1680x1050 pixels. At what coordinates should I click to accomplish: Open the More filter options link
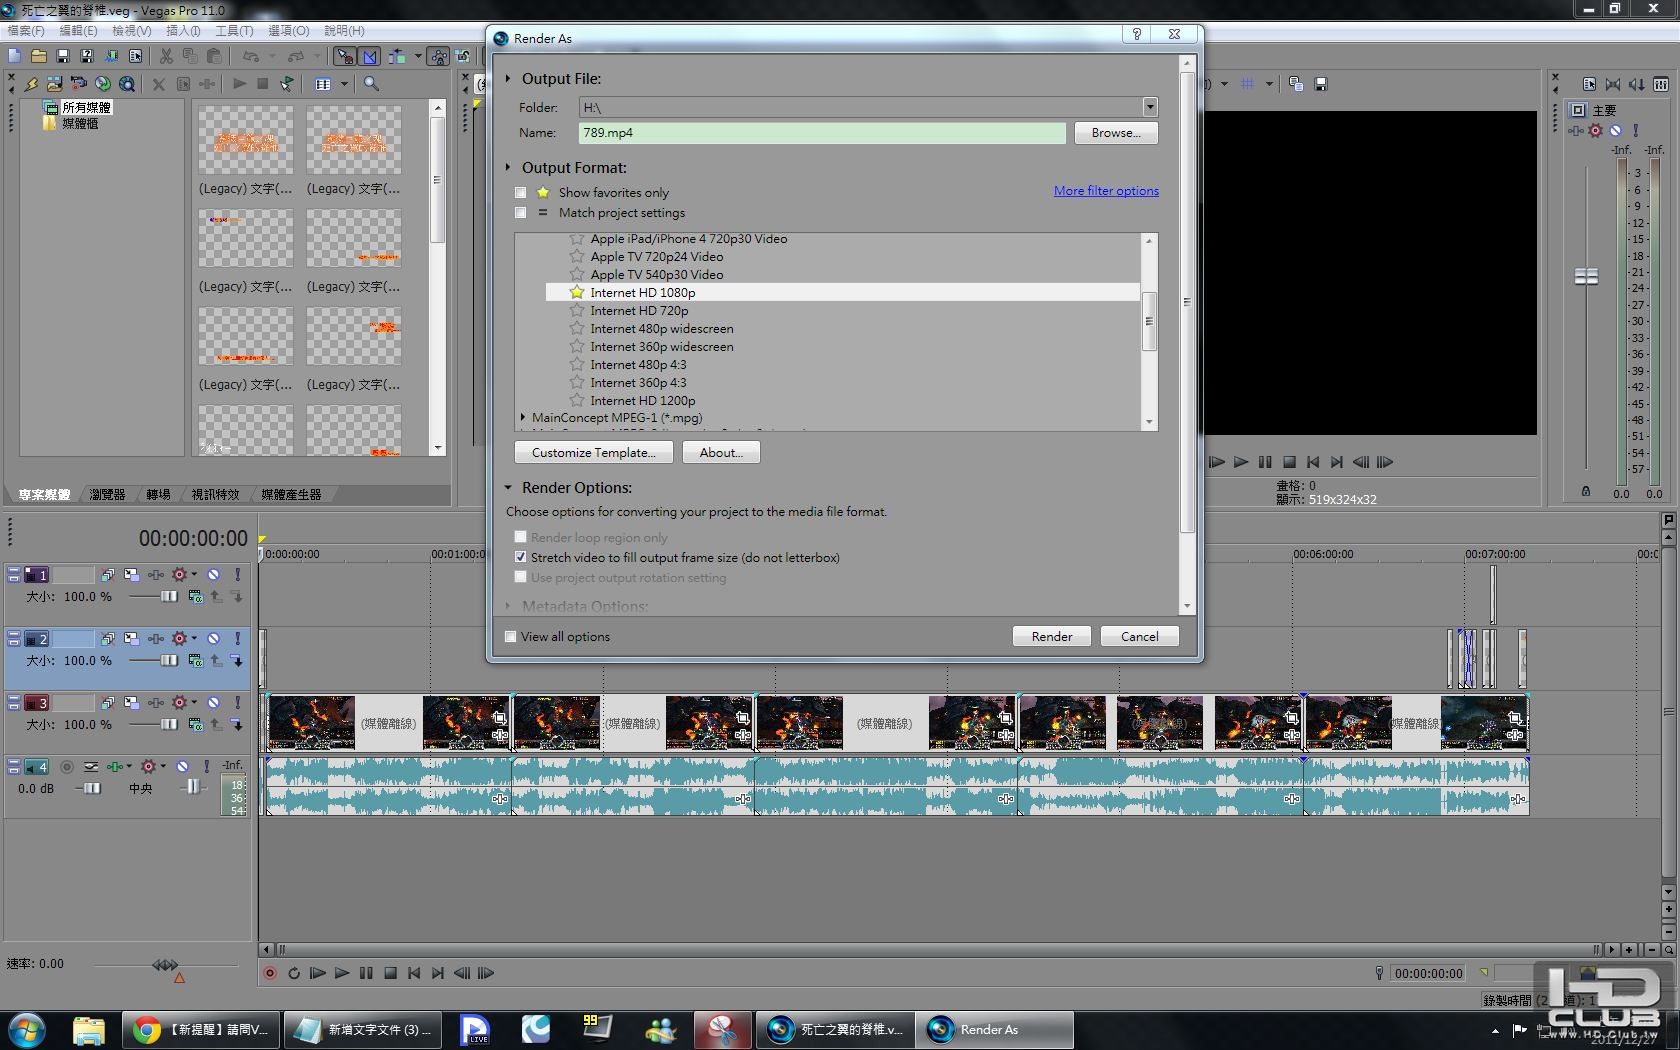[1106, 191]
